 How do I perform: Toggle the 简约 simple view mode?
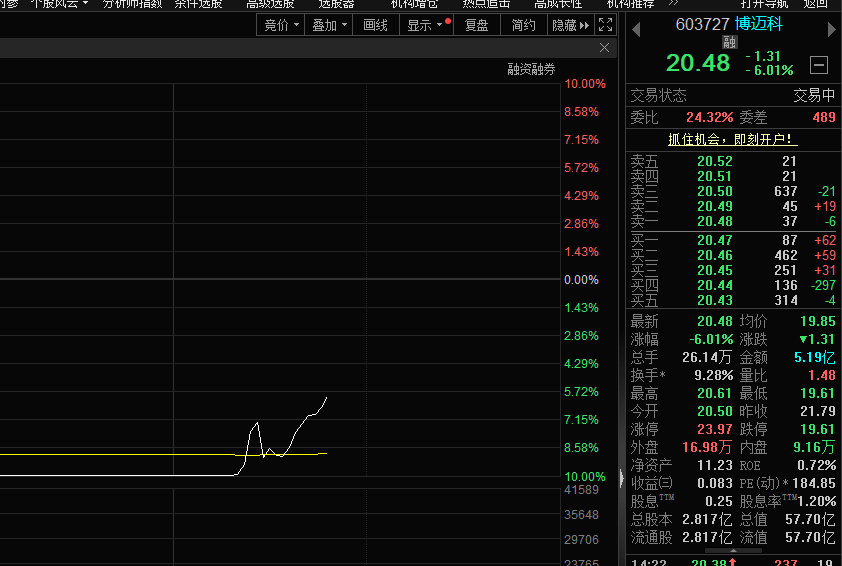(523, 25)
